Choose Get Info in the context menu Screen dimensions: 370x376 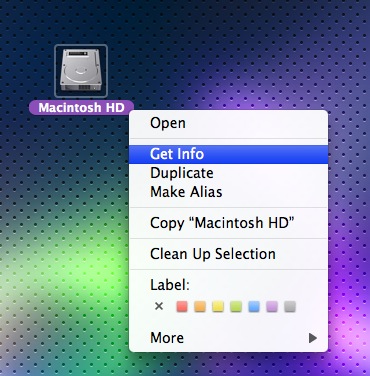pos(228,154)
